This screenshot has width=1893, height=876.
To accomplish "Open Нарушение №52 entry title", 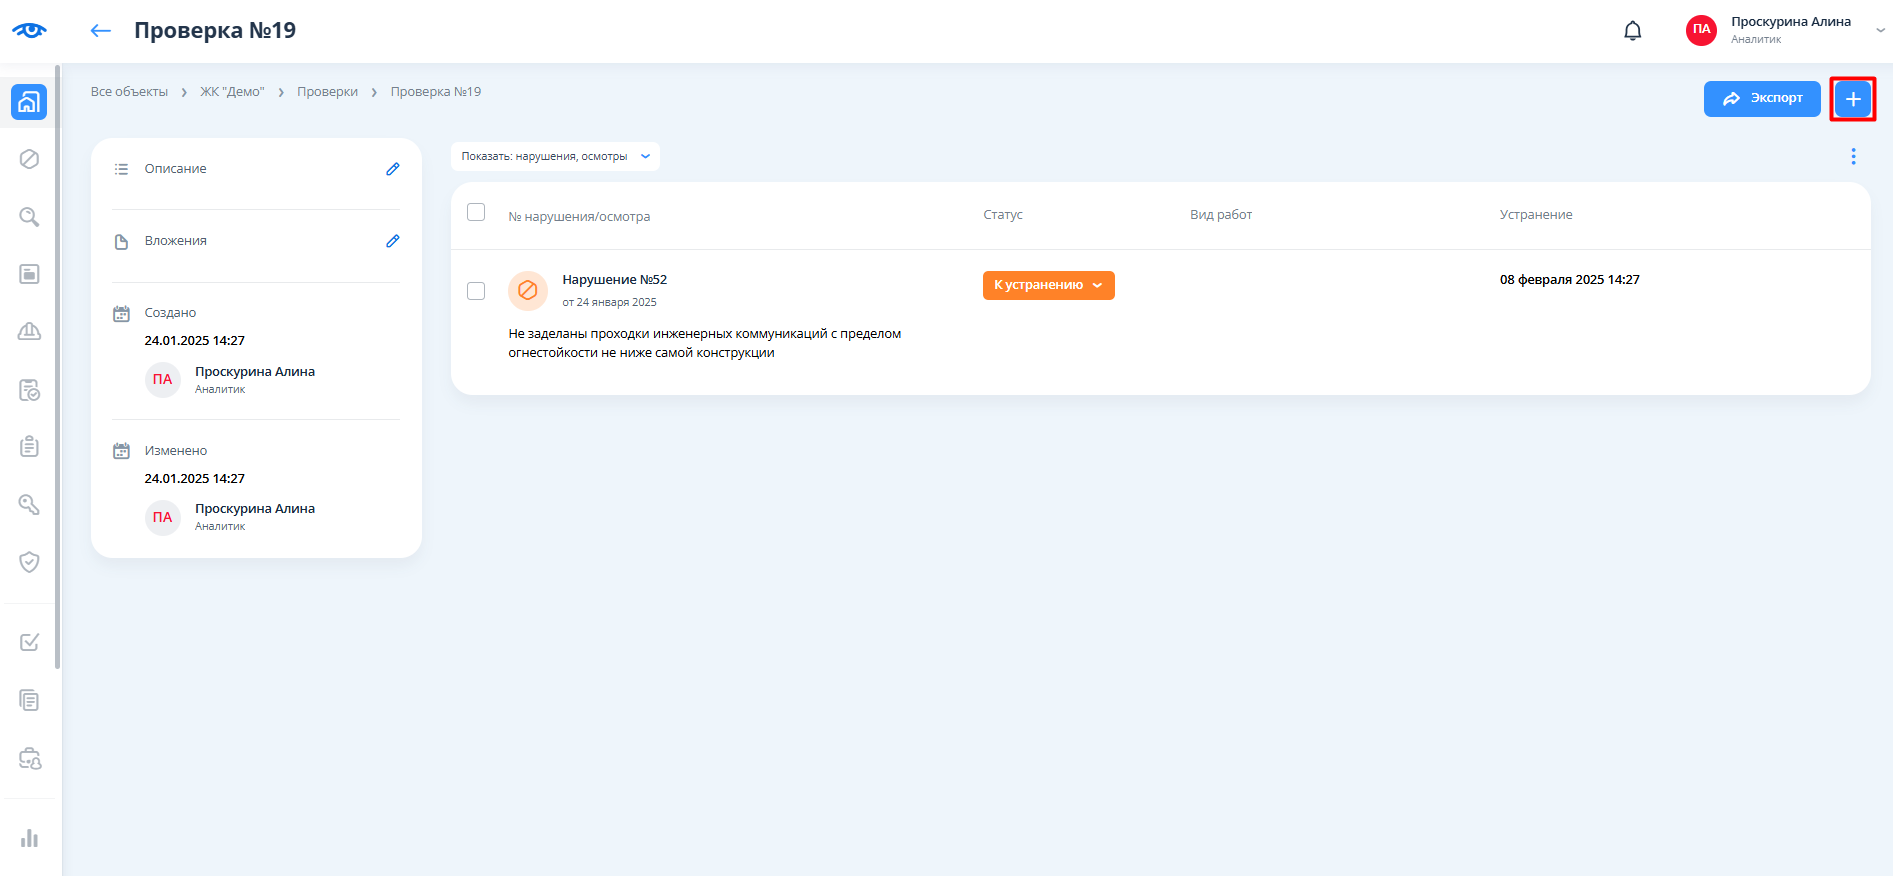I will coord(614,280).
